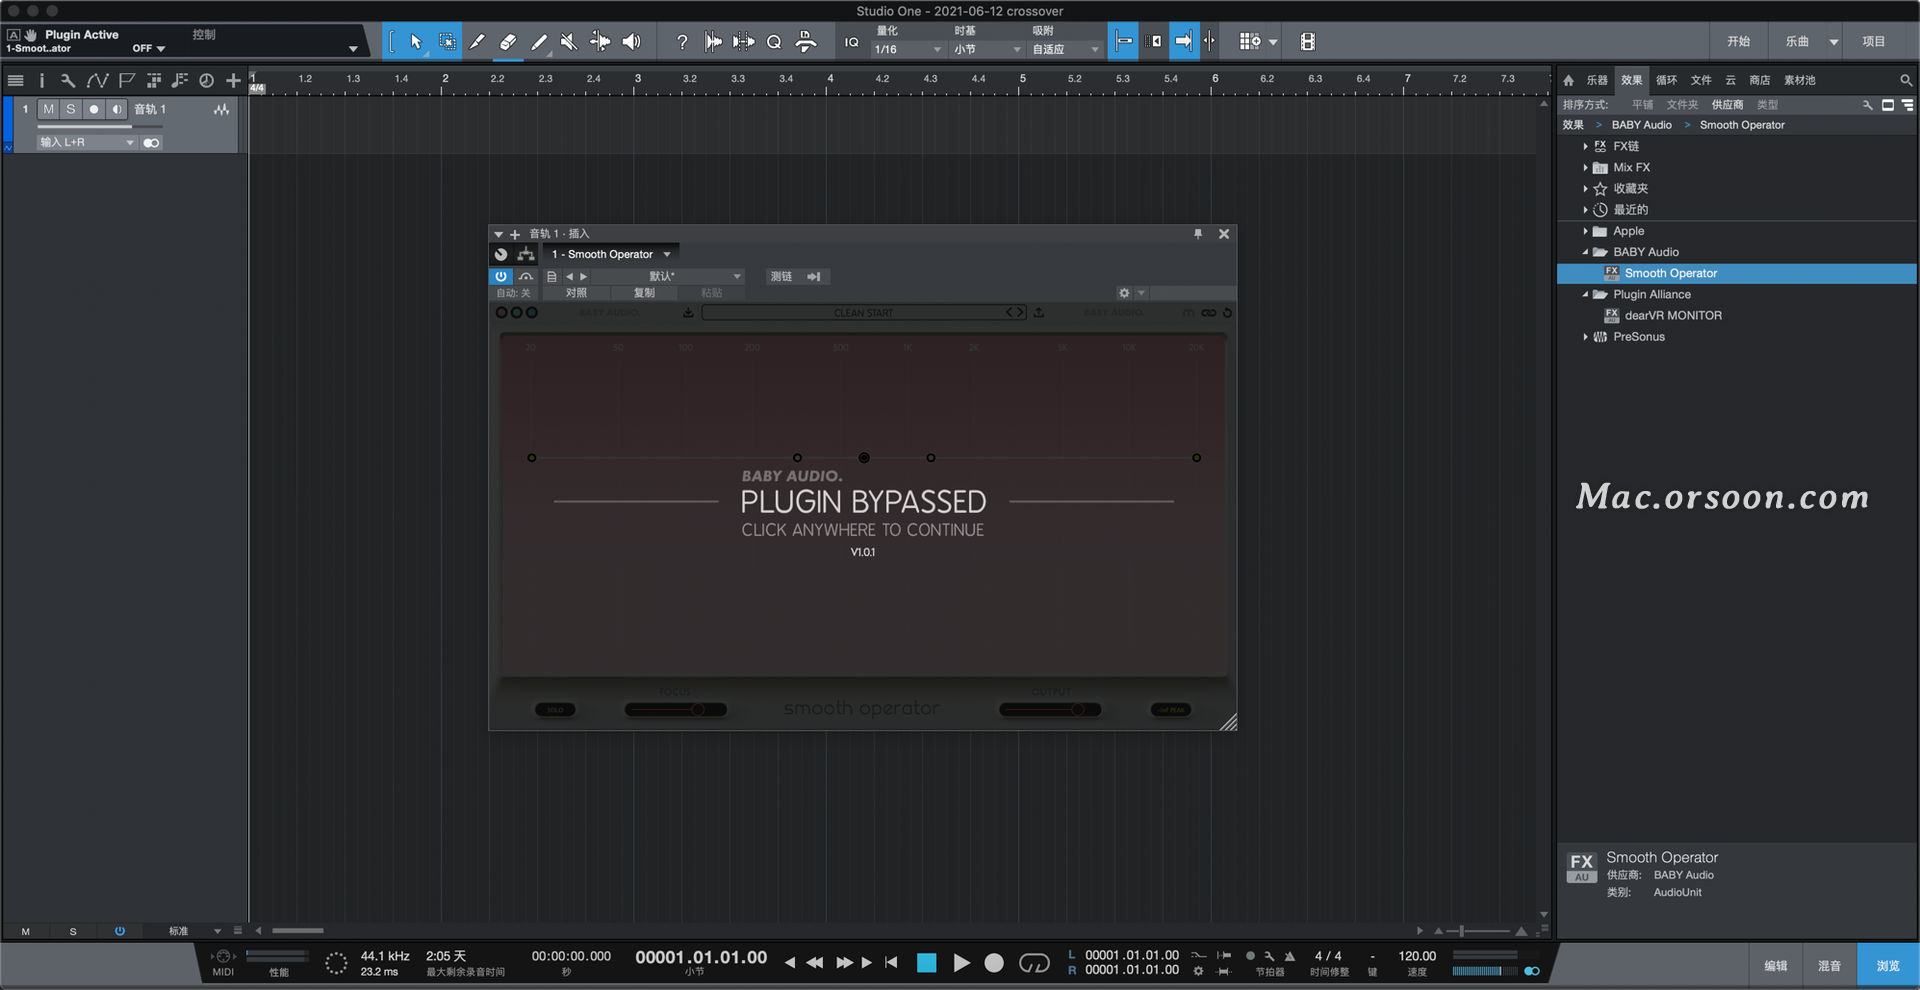1920x990 pixels.
Task: Solo track 1 with the S button
Action: [71, 109]
